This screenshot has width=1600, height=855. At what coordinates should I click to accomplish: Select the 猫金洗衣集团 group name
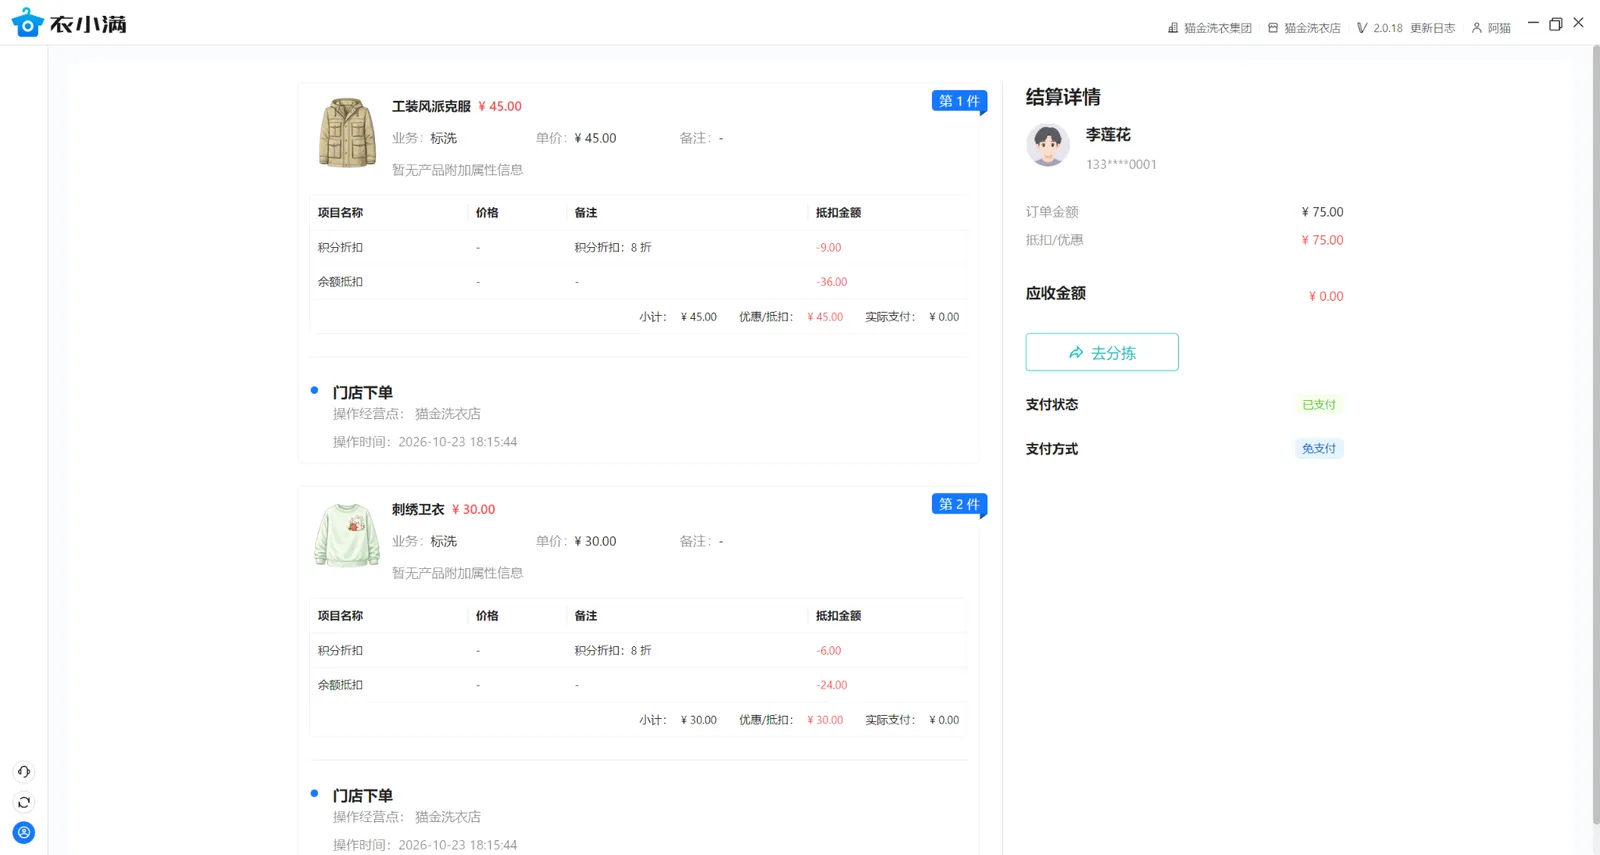pos(1218,28)
